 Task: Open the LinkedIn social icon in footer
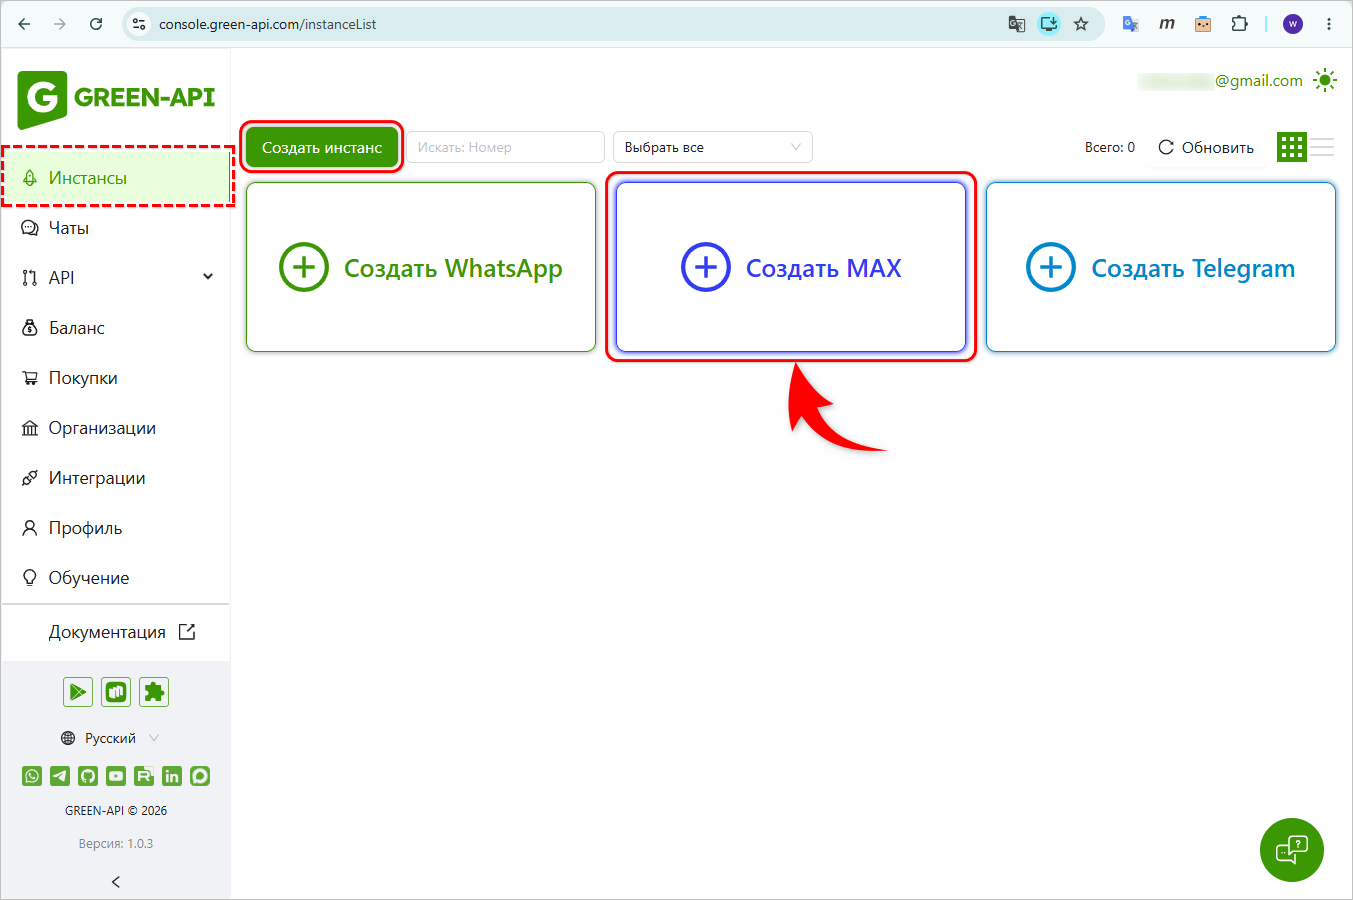click(172, 776)
